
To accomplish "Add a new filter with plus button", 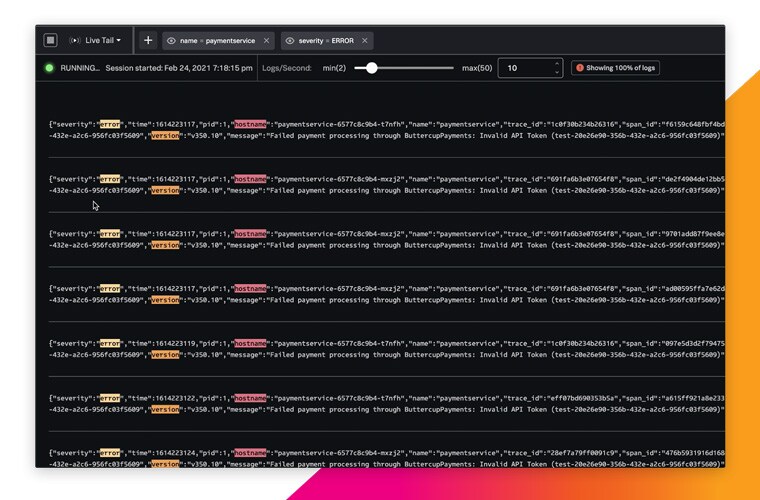I will click(x=148, y=41).
